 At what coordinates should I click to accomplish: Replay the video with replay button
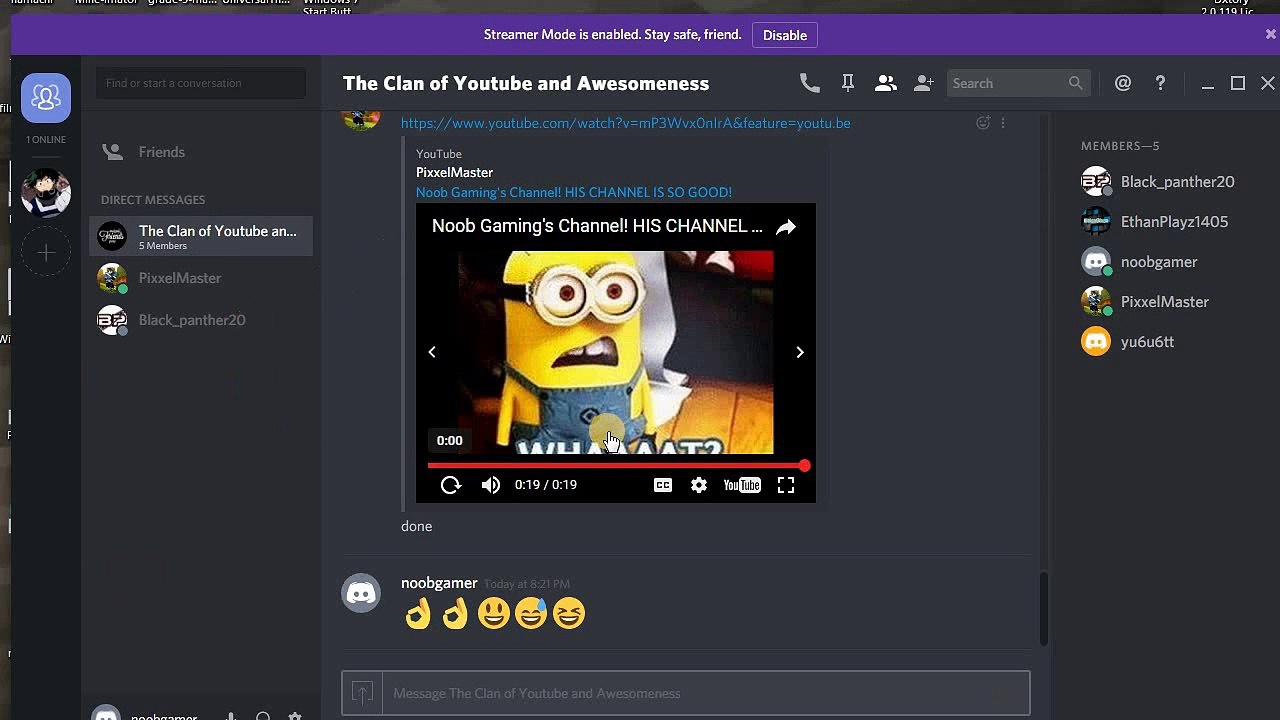(451, 485)
